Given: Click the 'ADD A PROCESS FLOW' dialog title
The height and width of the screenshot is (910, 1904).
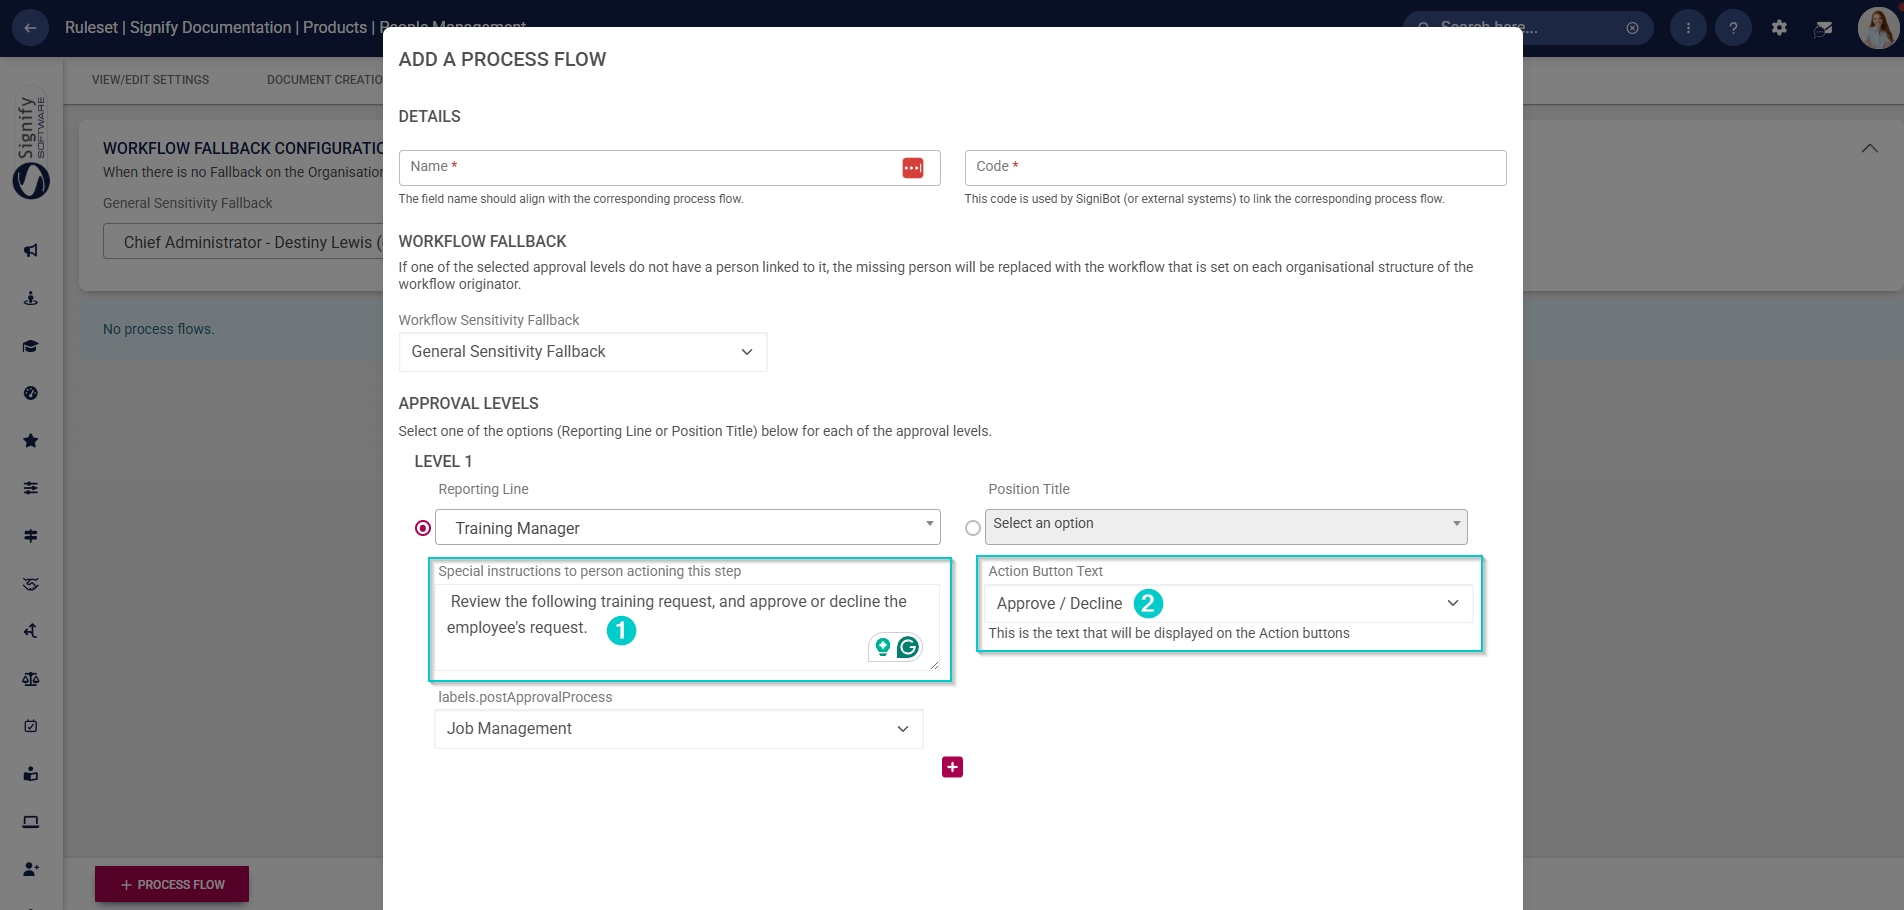Looking at the screenshot, I should [502, 59].
